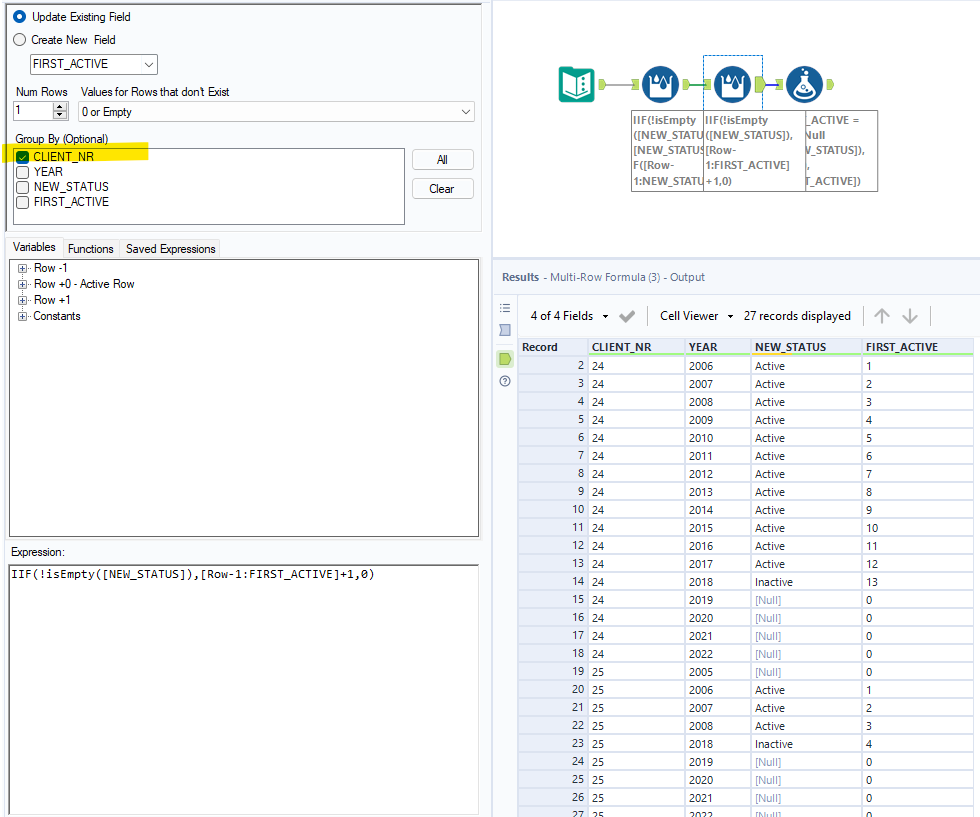Sort by CLIENT_NR column header
The image size is (980, 817).
pos(636,347)
